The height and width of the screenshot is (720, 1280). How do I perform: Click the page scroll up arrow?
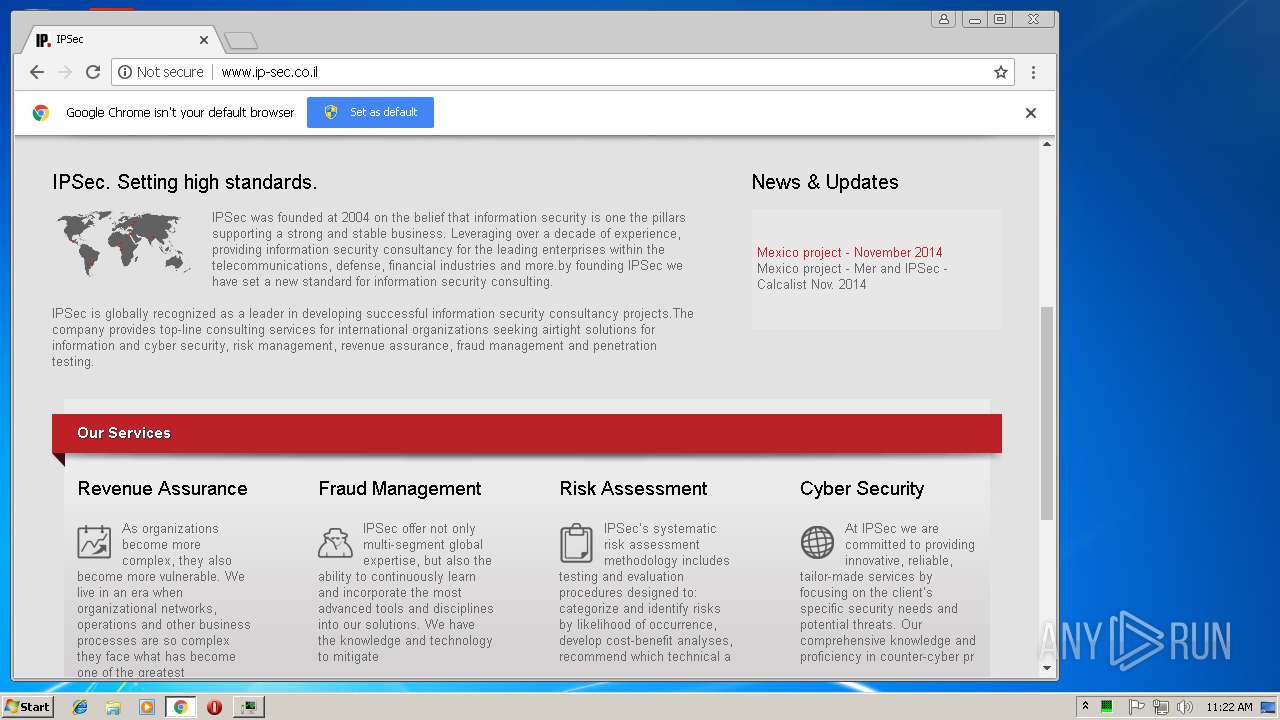(1047, 145)
